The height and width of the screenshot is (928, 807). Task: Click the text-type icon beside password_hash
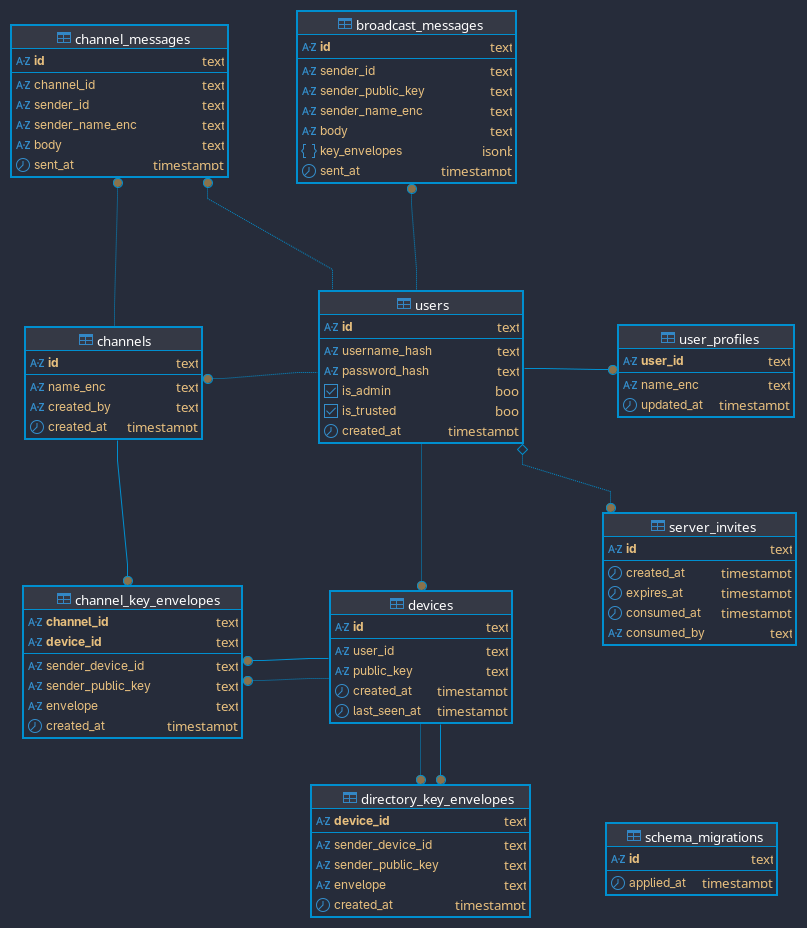point(331,371)
